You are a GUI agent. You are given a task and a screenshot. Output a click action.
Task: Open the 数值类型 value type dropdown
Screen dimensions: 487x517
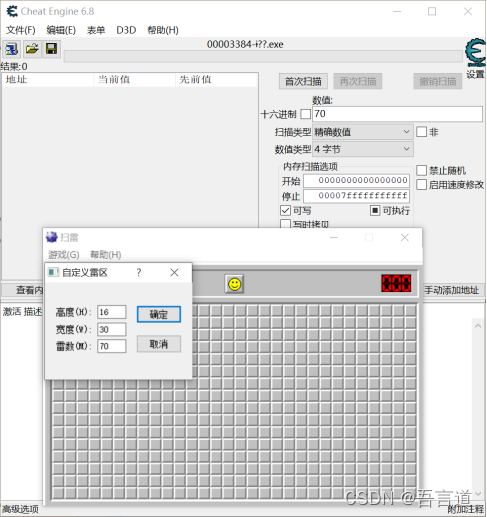(x=363, y=149)
